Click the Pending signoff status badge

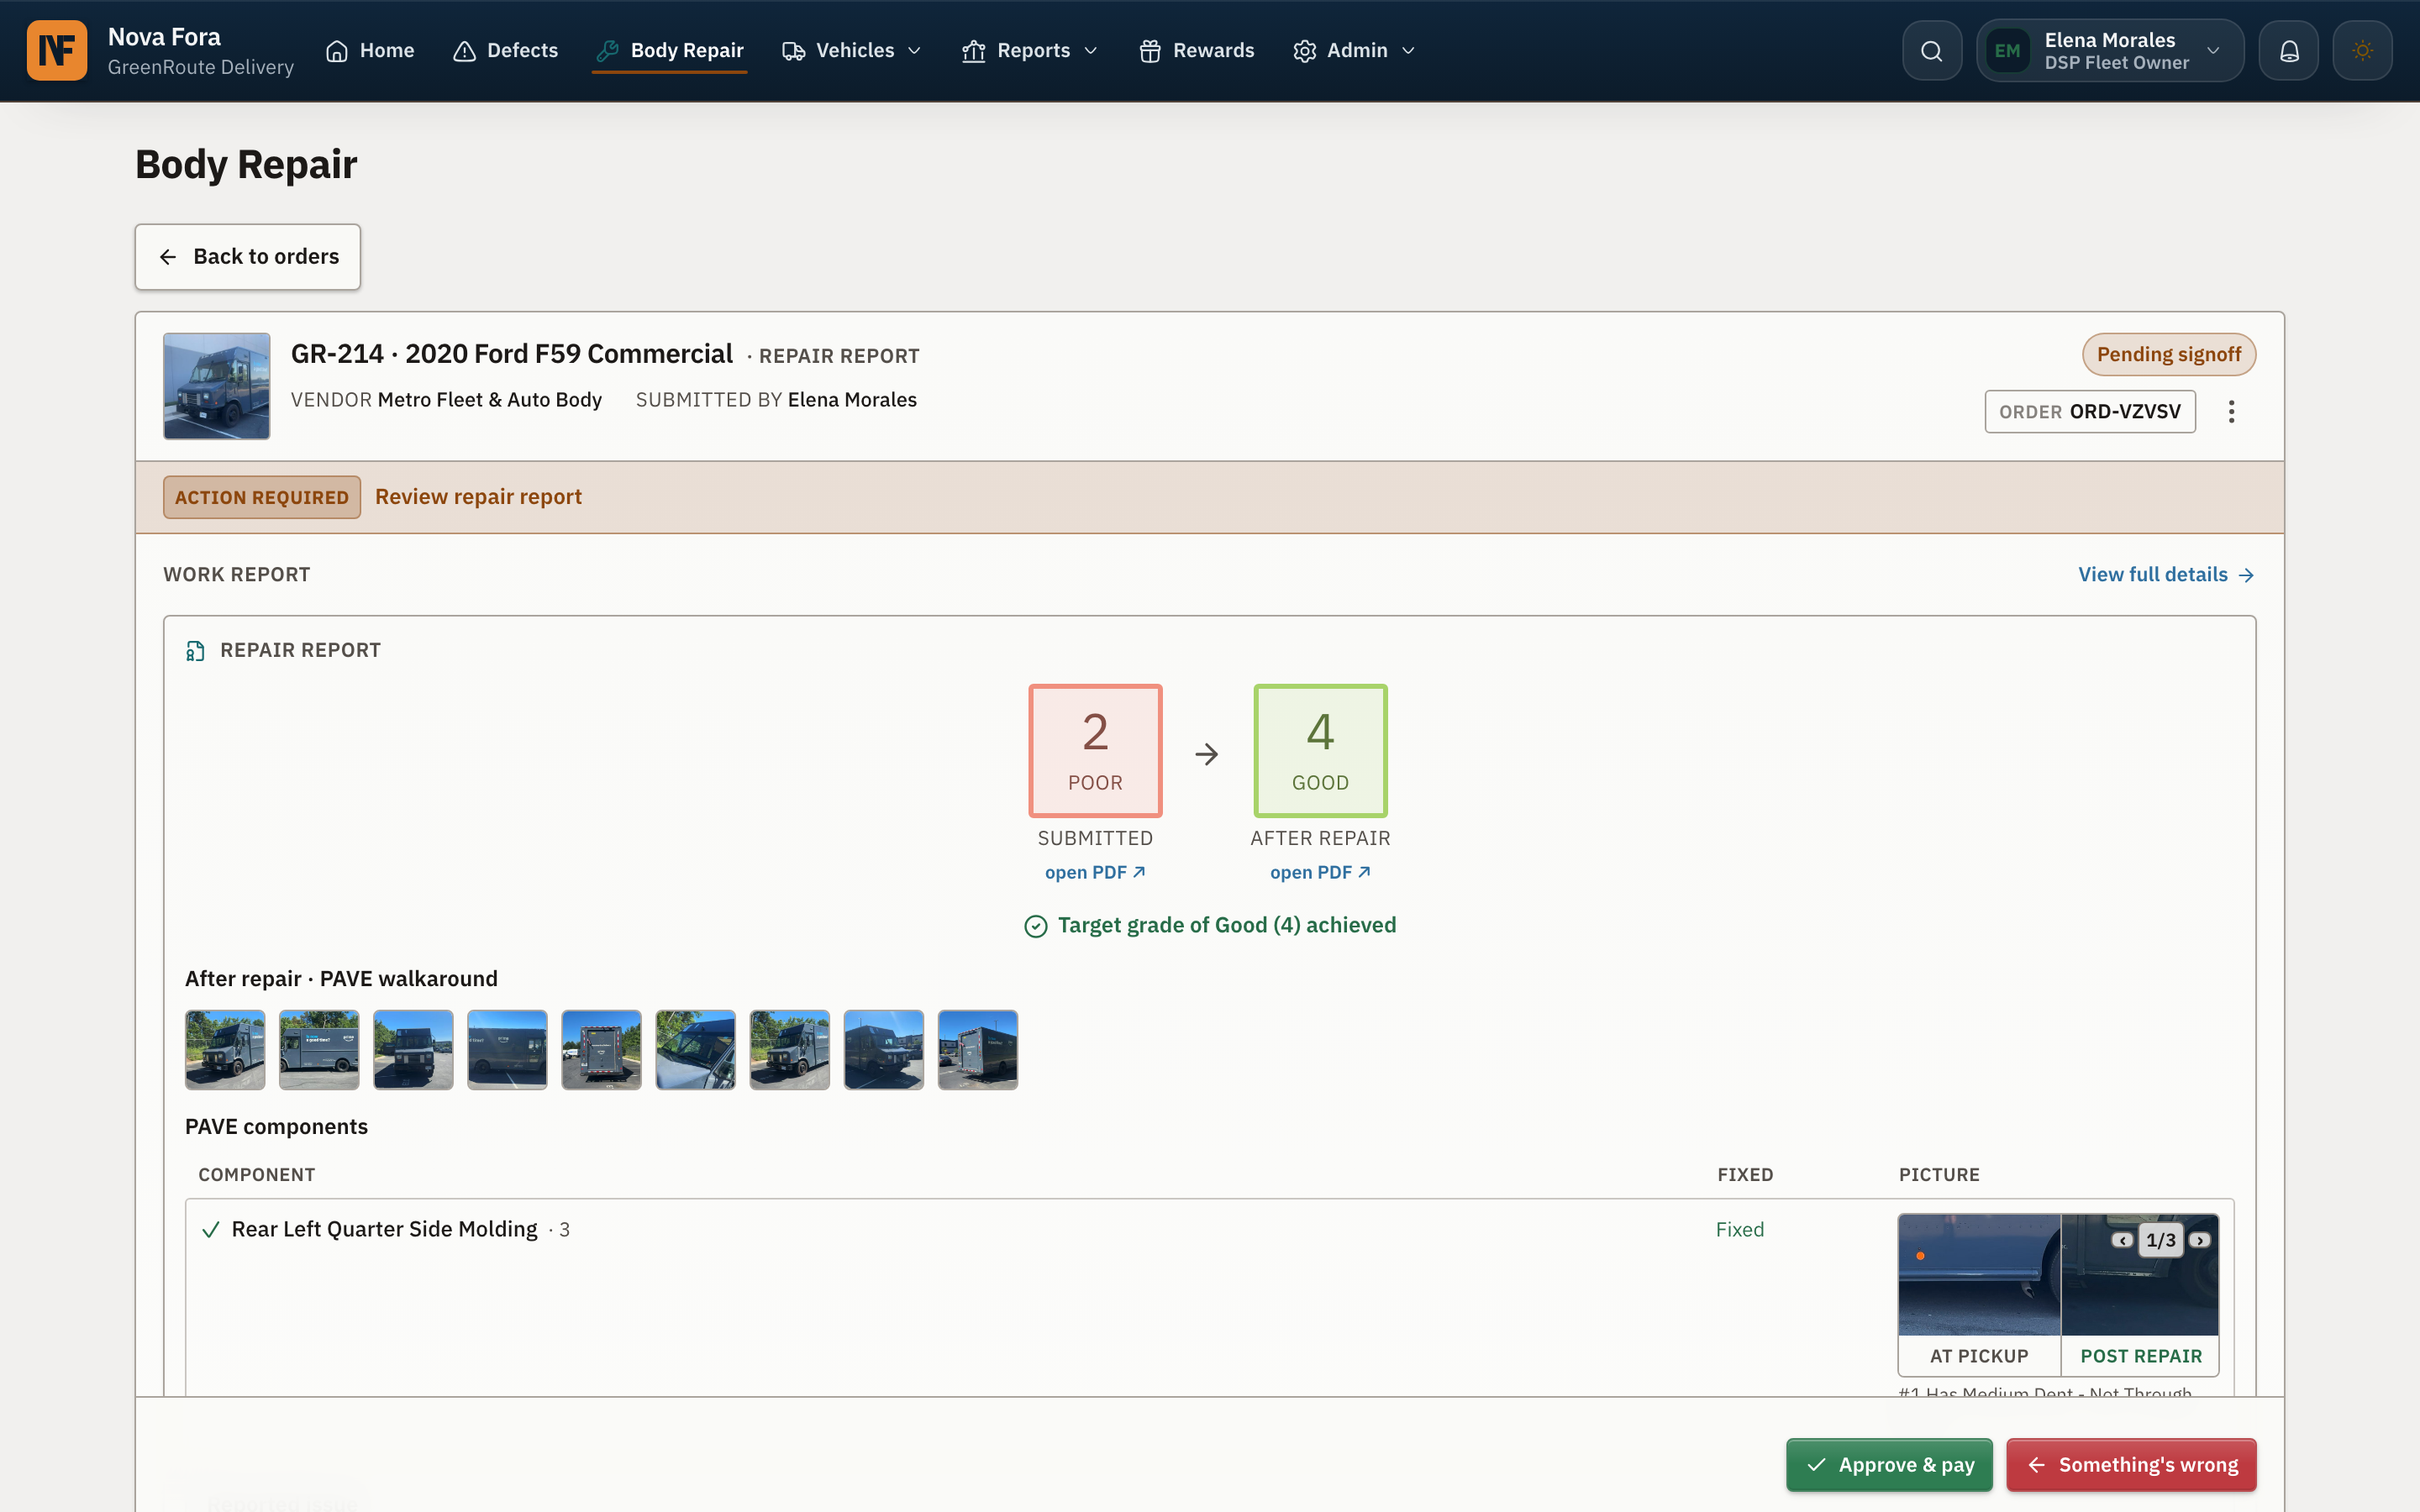[2169, 355]
